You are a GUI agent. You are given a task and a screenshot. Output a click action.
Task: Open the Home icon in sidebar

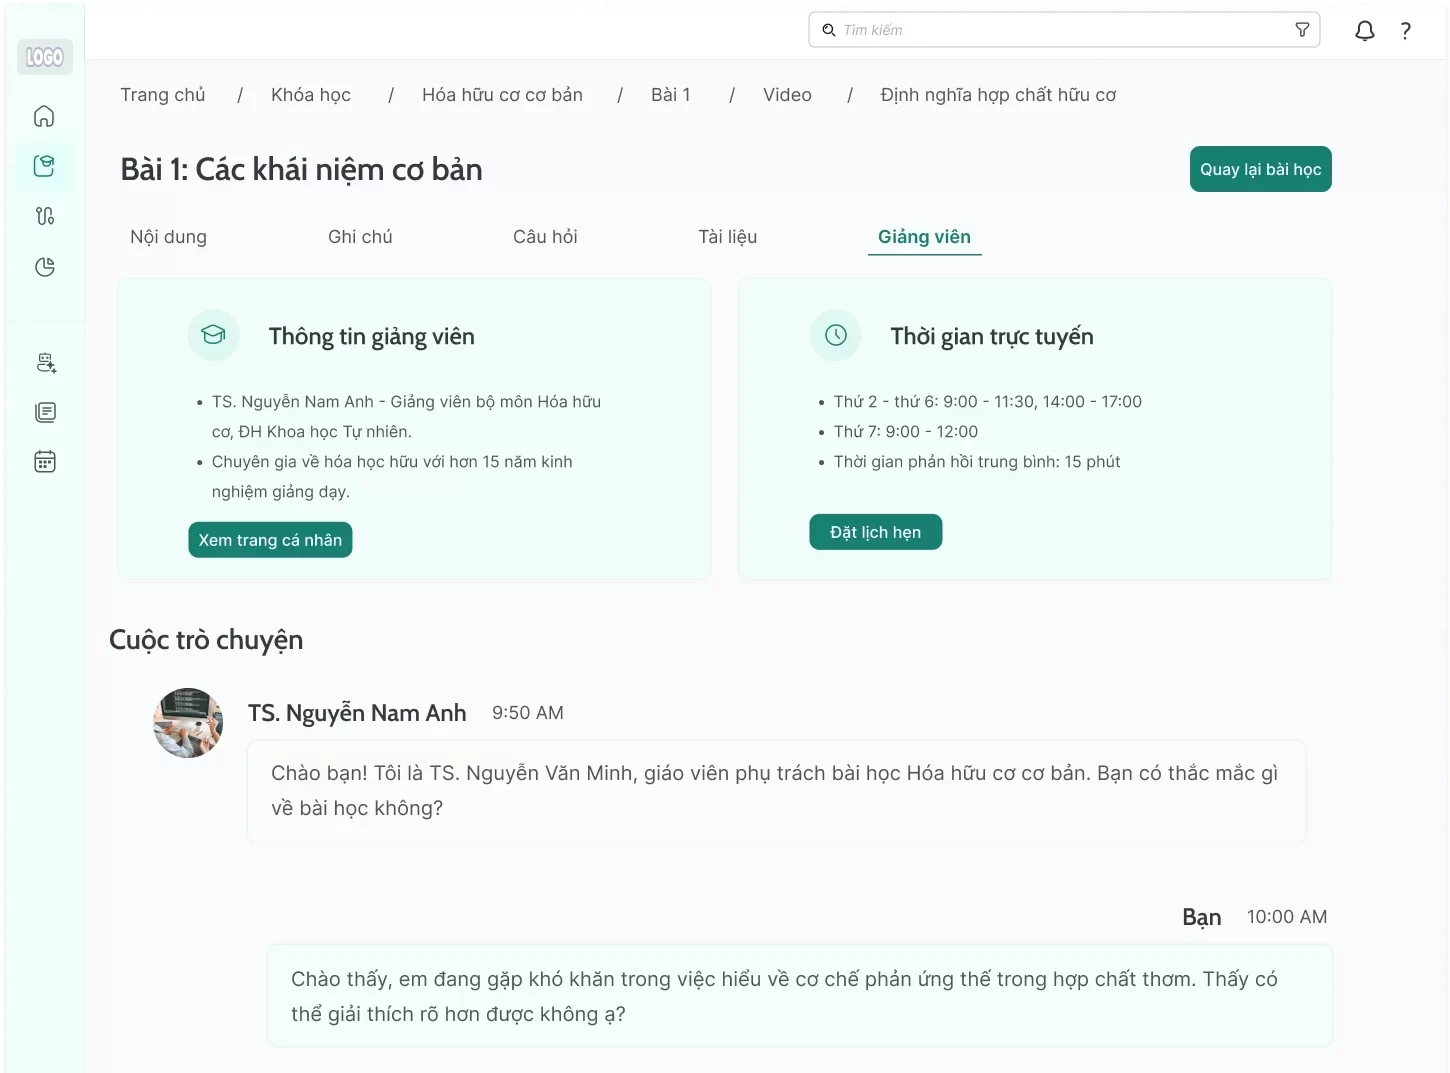point(44,116)
